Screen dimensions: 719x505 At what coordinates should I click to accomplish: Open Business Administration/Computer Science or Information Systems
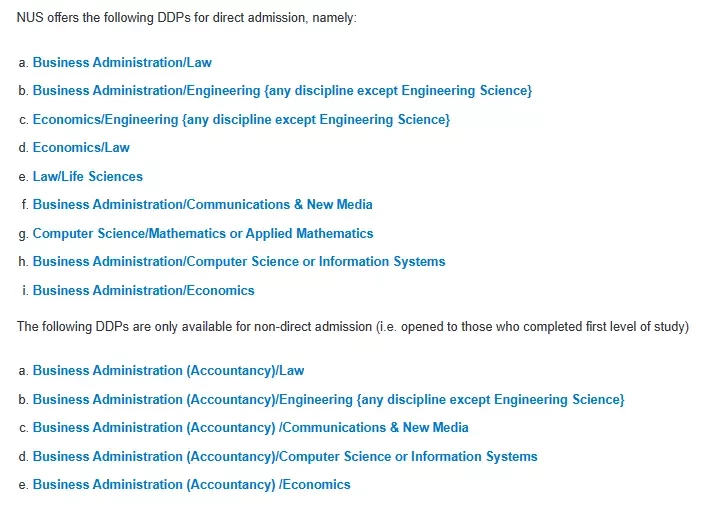click(239, 261)
